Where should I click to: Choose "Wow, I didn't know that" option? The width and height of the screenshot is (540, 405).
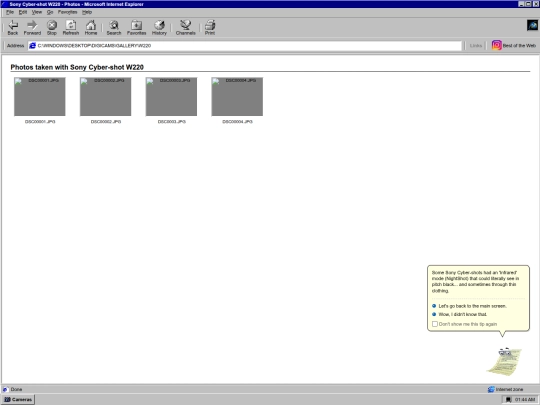(x=463, y=314)
